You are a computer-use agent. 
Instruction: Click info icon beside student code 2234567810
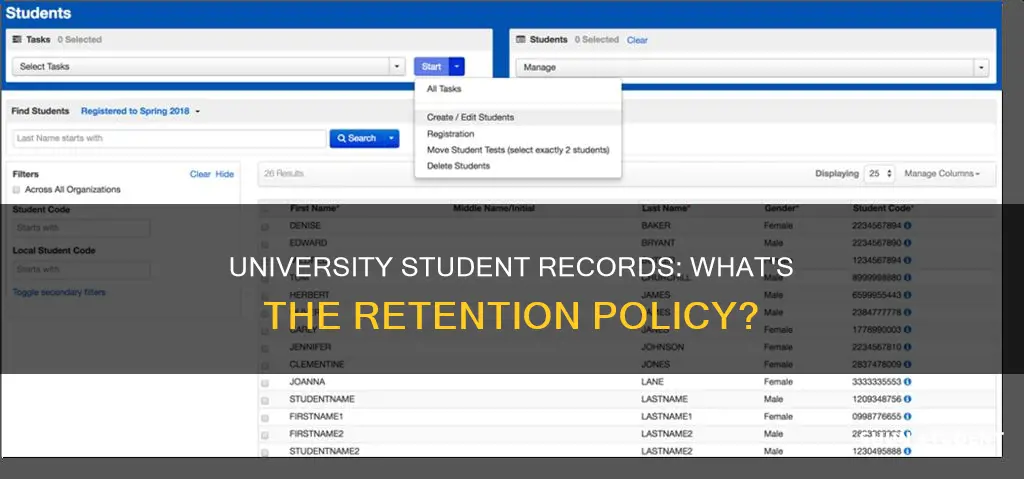908,347
